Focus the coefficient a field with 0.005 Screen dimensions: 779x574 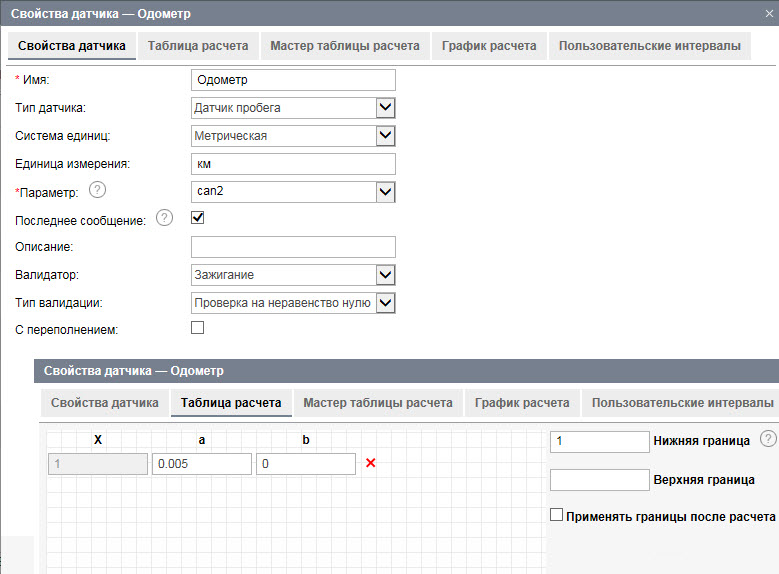(201, 464)
